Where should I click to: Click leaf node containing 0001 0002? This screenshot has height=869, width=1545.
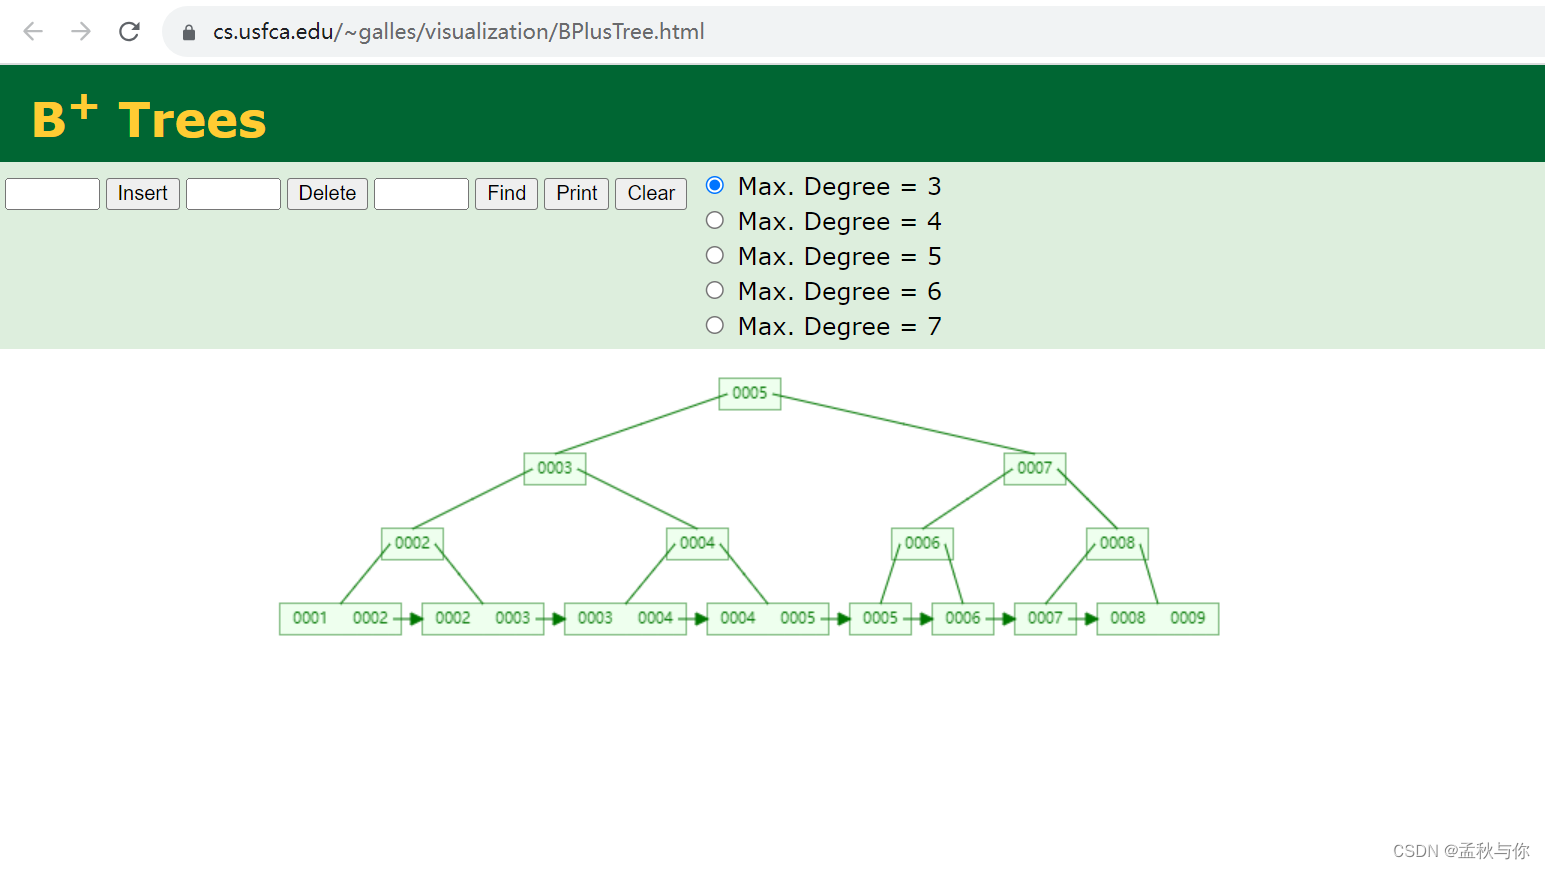click(340, 618)
